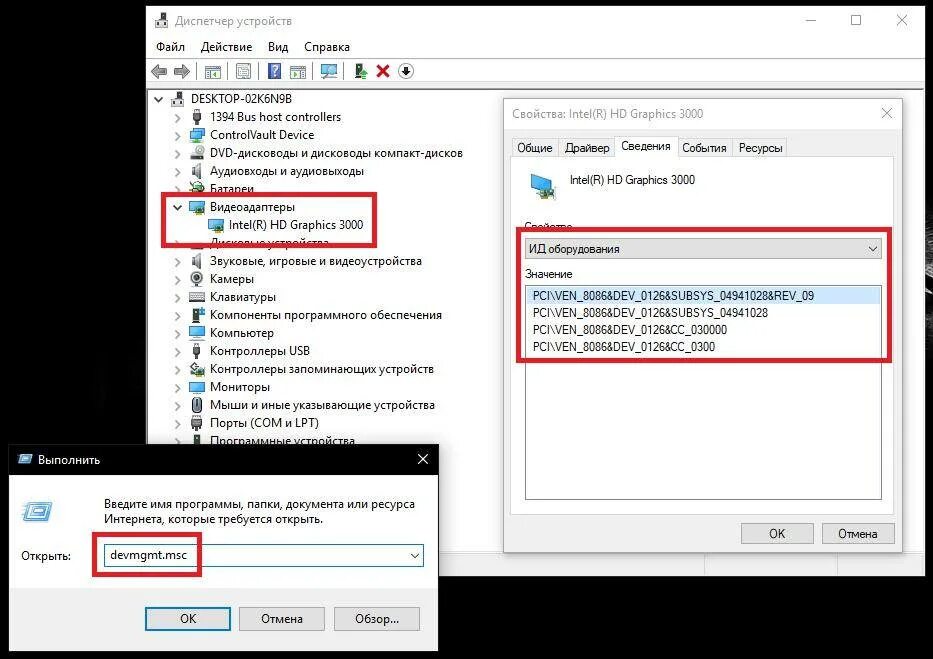Open the Properties toolbar icon
The width and height of the screenshot is (933, 659).
tap(243, 71)
